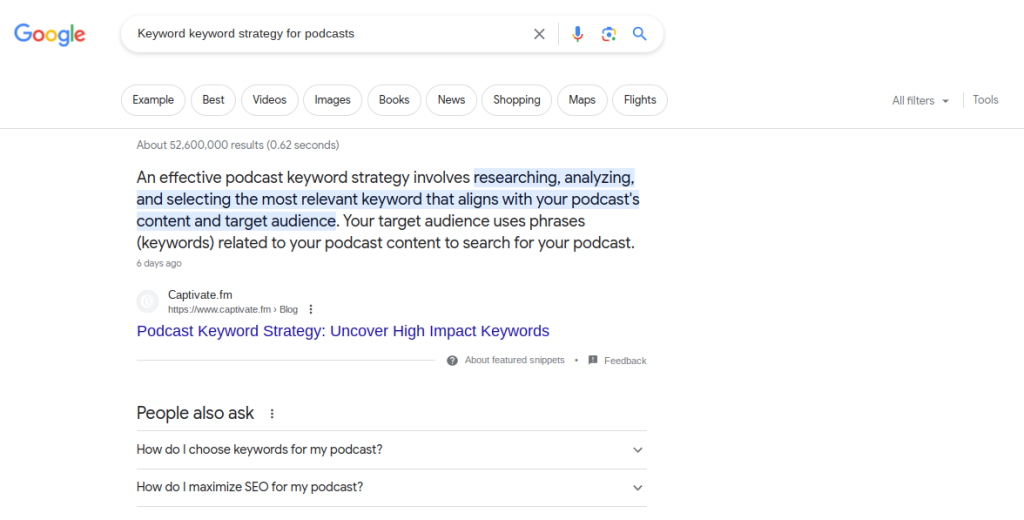Switch to the Videos filter tab
Screen dimensions: 1024x520
[x=270, y=100]
